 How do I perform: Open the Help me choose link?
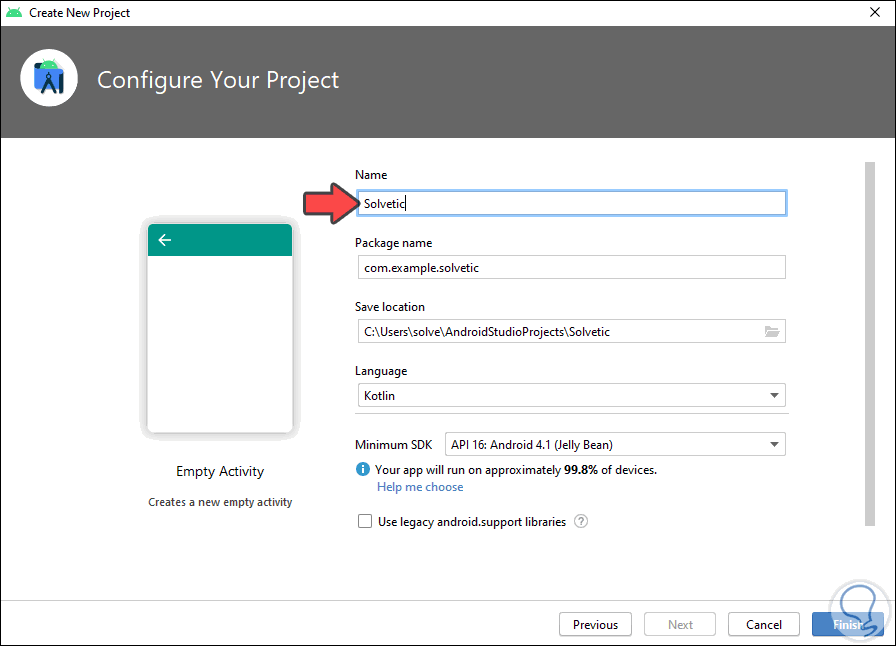click(x=420, y=487)
